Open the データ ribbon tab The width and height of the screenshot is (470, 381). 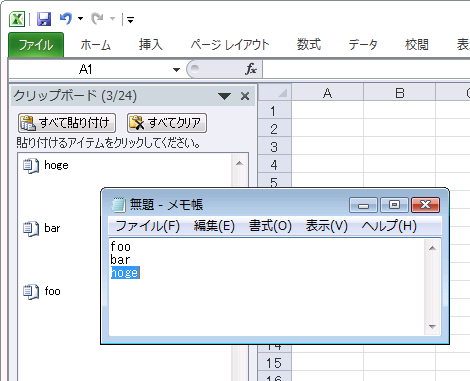[x=363, y=45]
